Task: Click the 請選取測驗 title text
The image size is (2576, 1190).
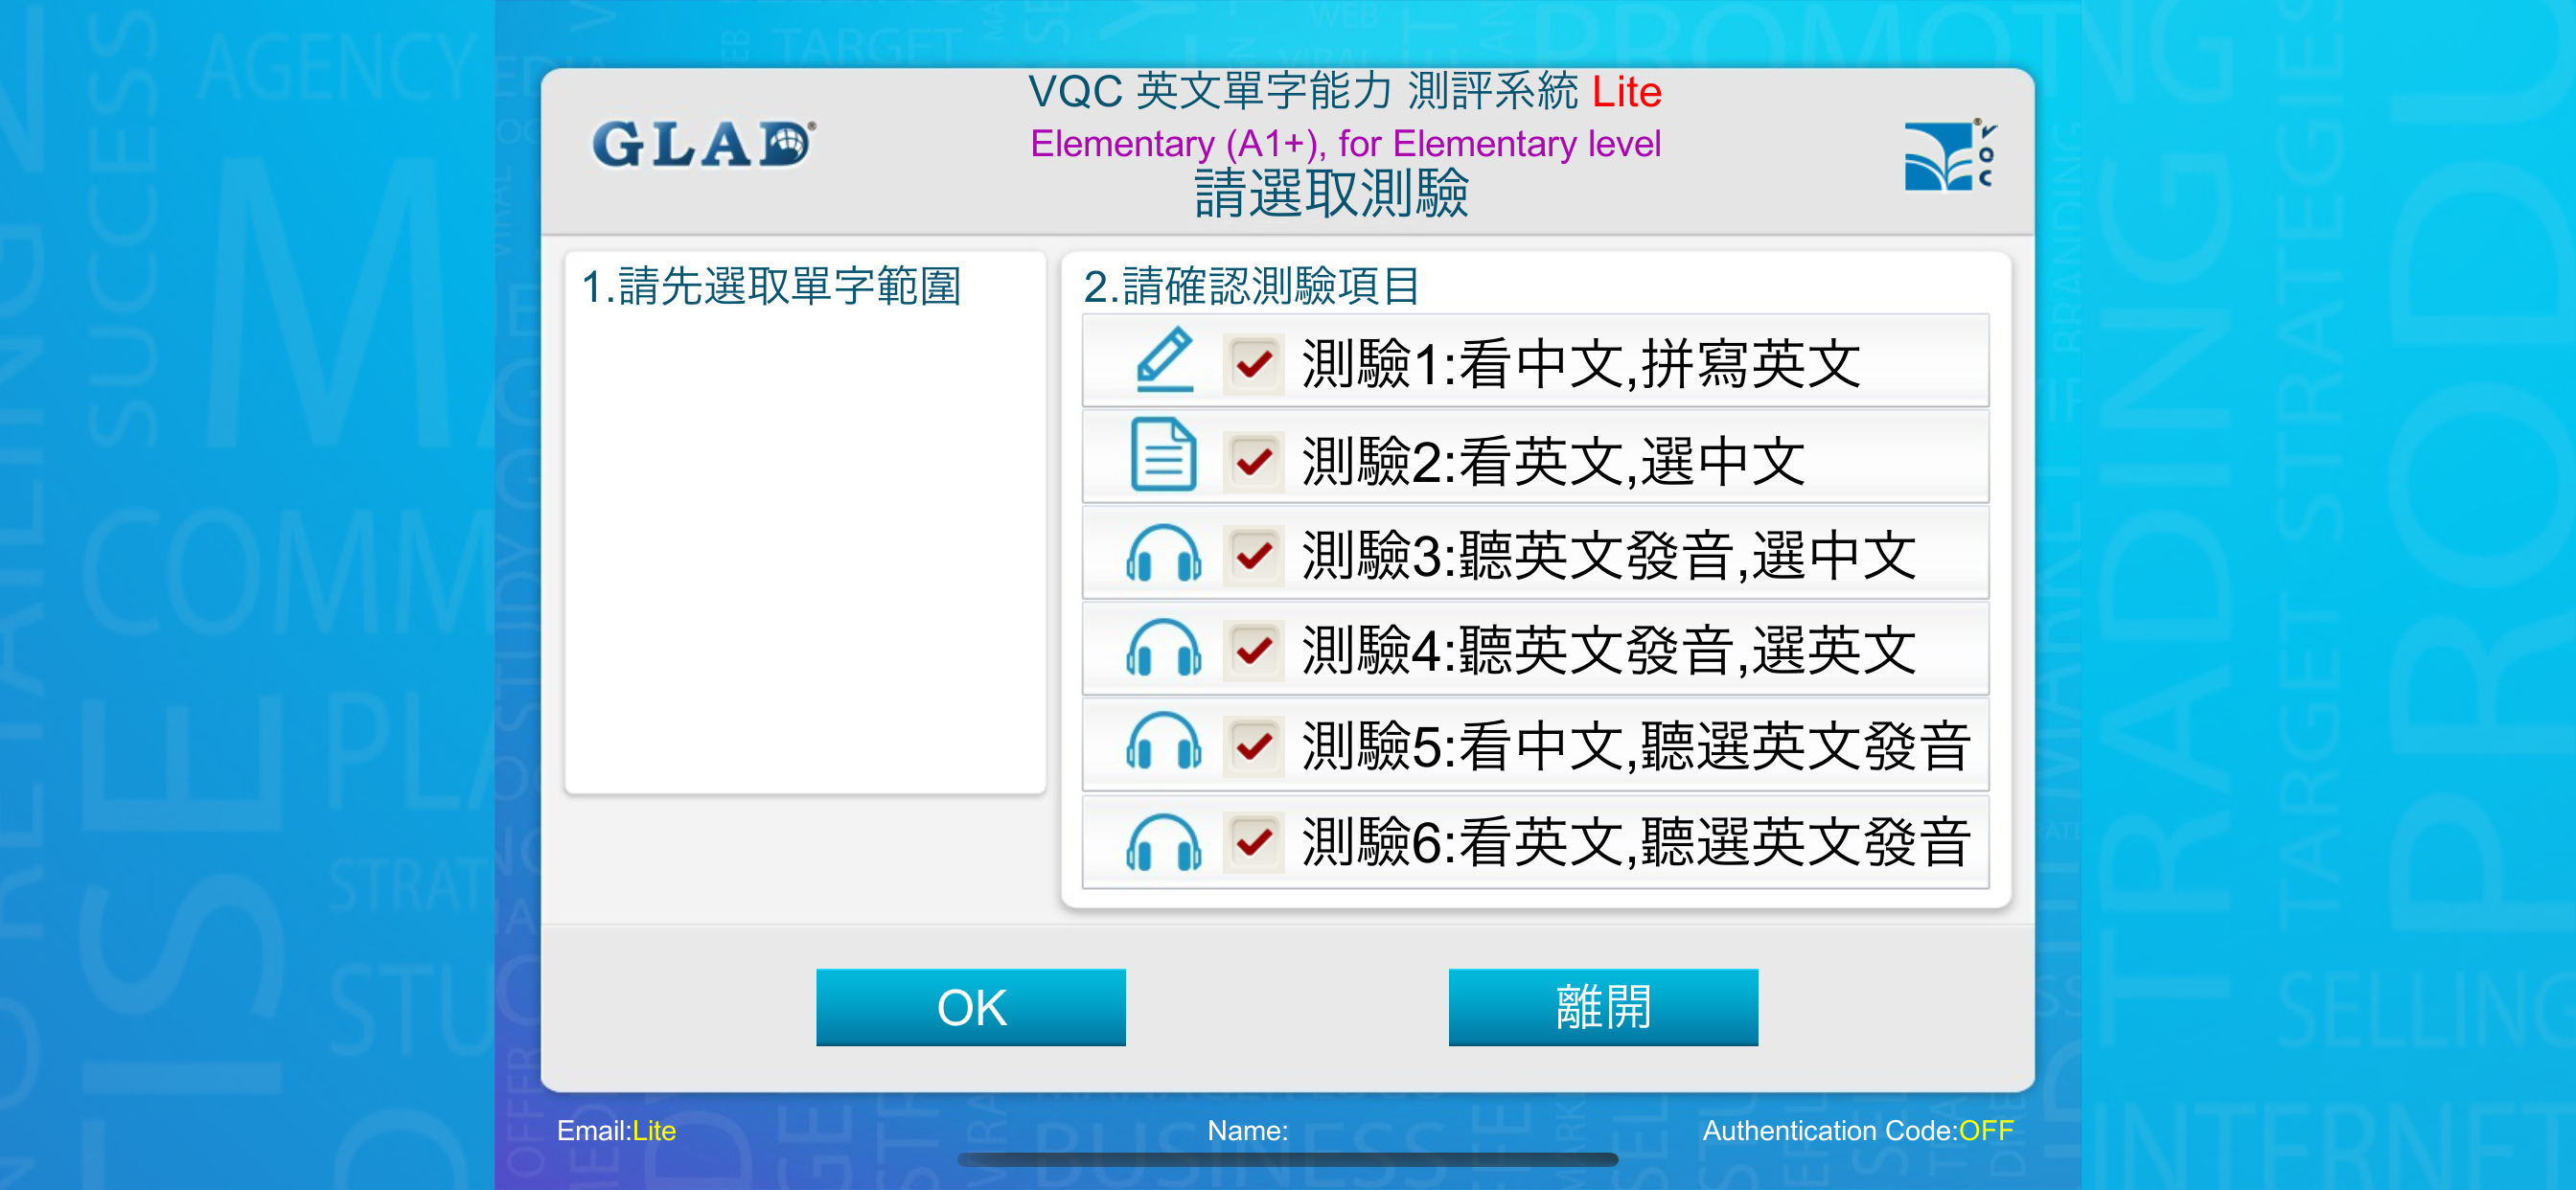Action: coord(1331,194)
